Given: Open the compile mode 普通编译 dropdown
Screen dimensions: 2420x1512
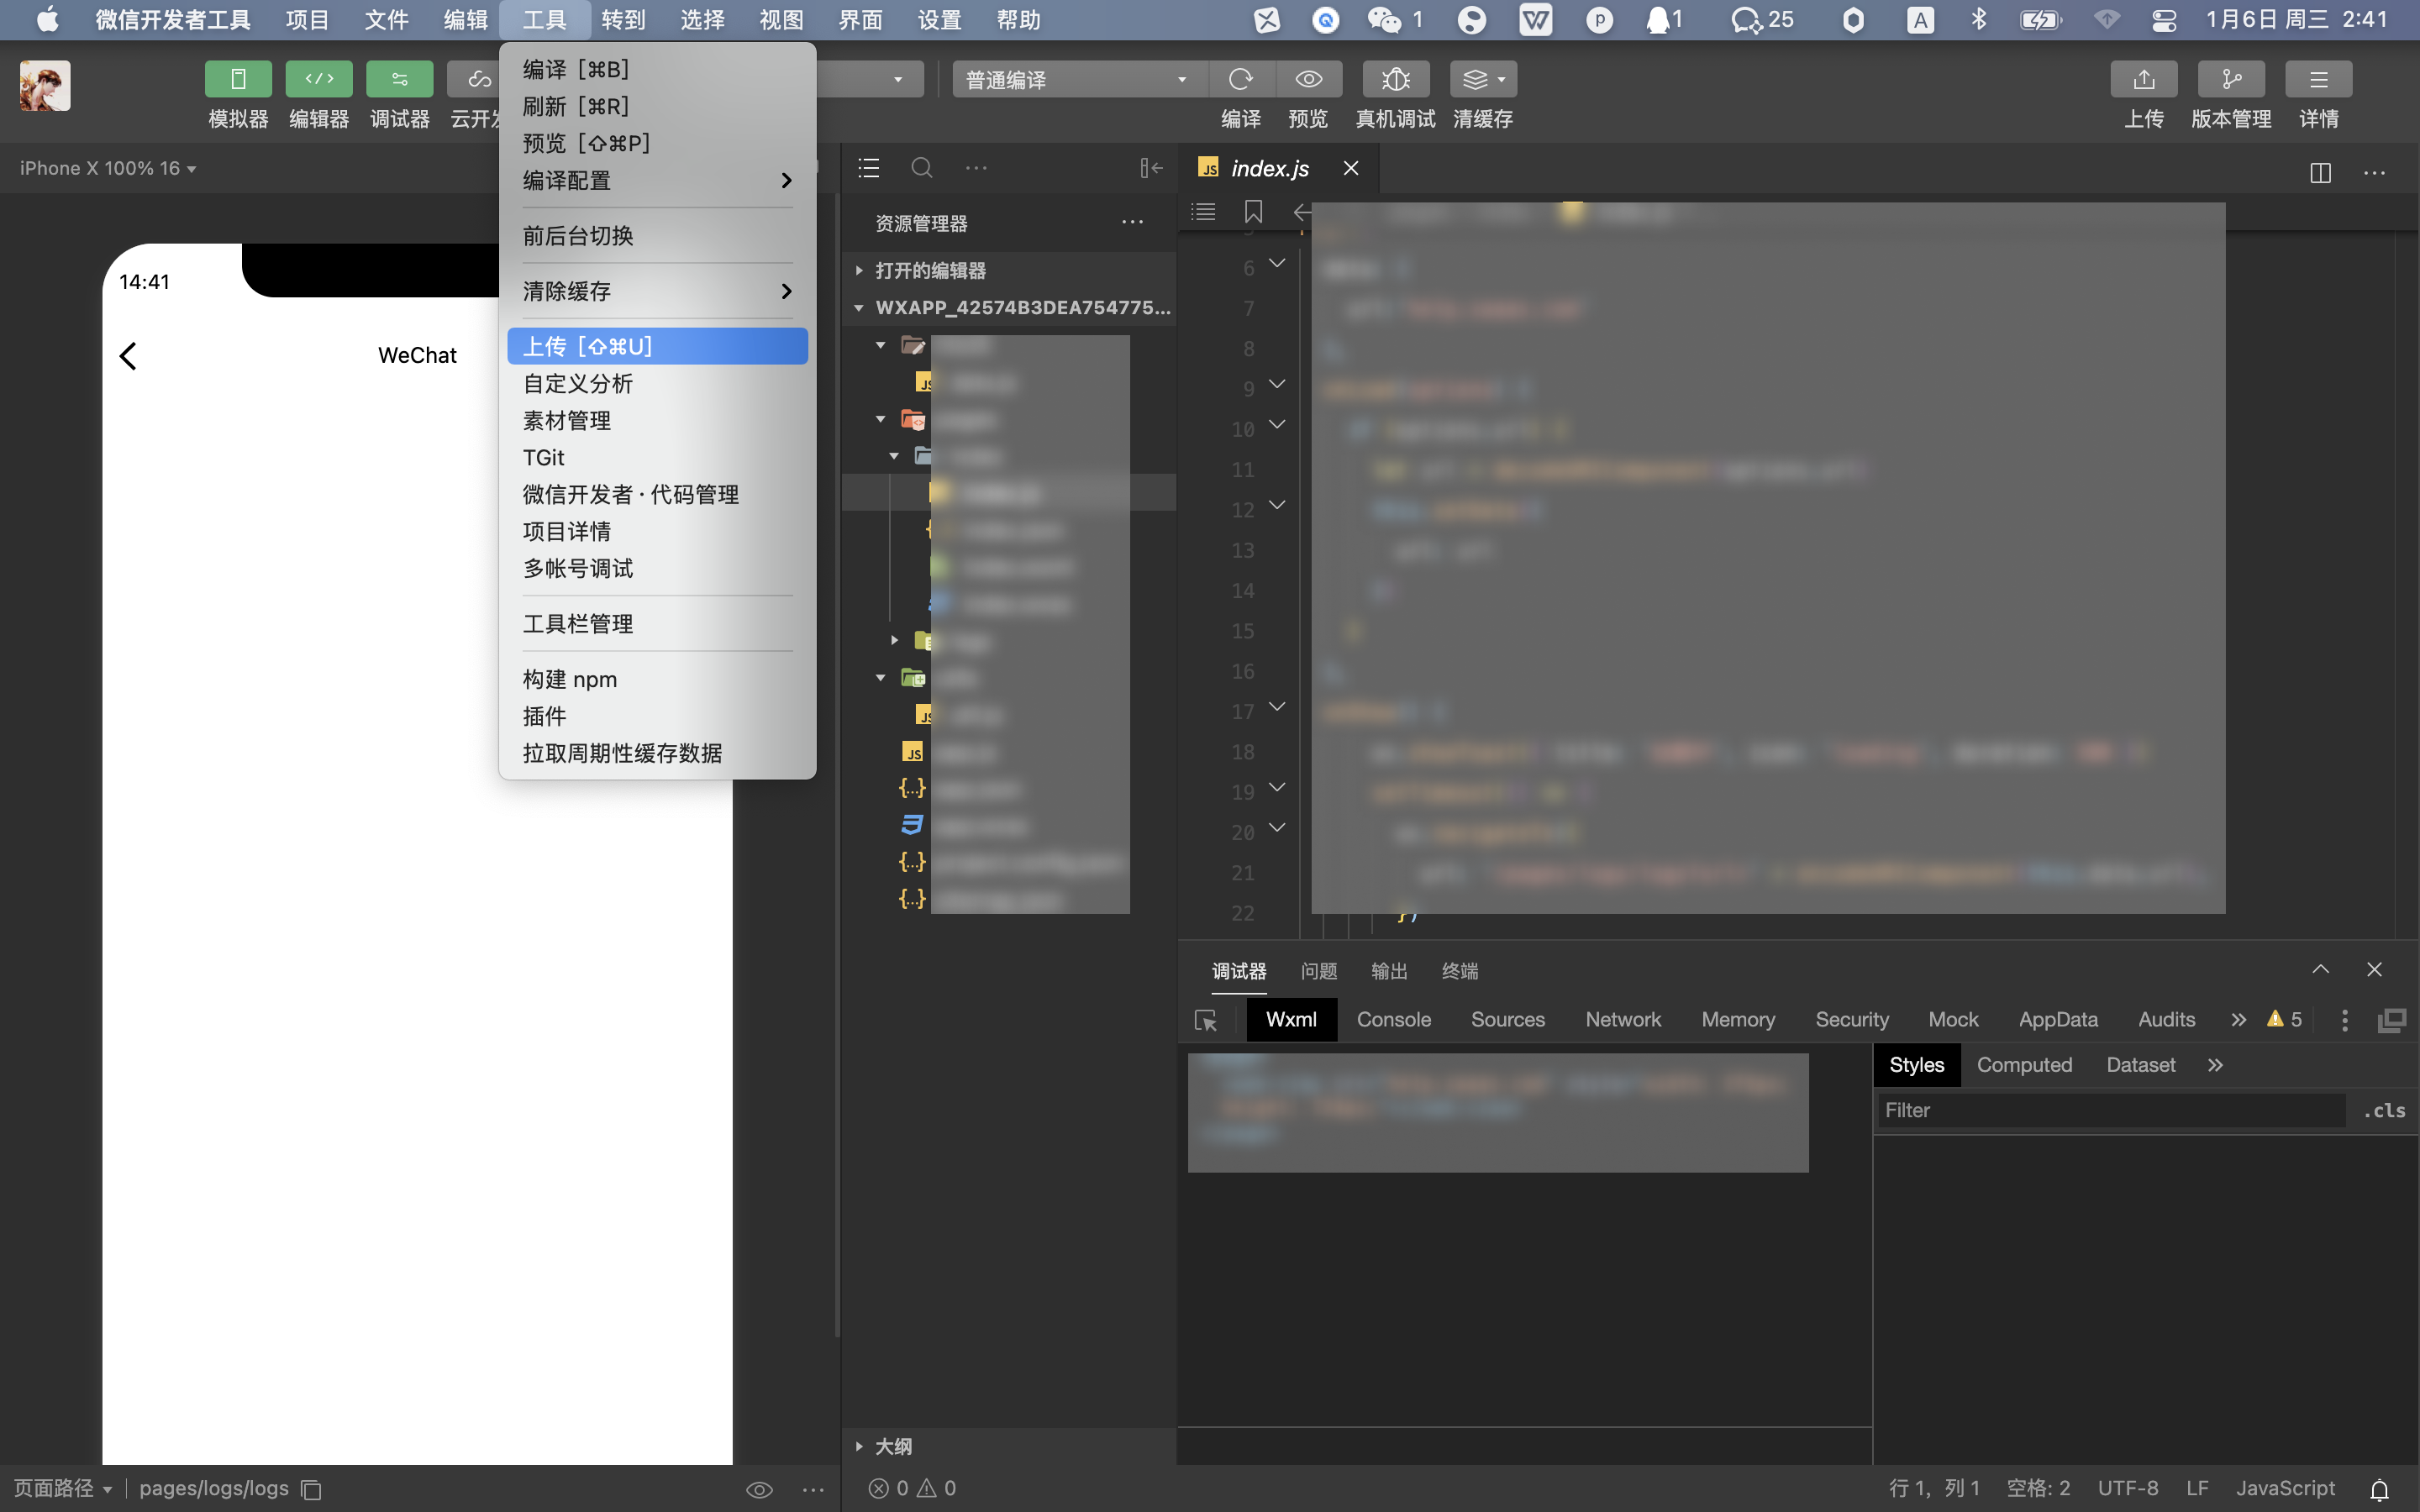Looking at the screenshot, I should 1080,79.
